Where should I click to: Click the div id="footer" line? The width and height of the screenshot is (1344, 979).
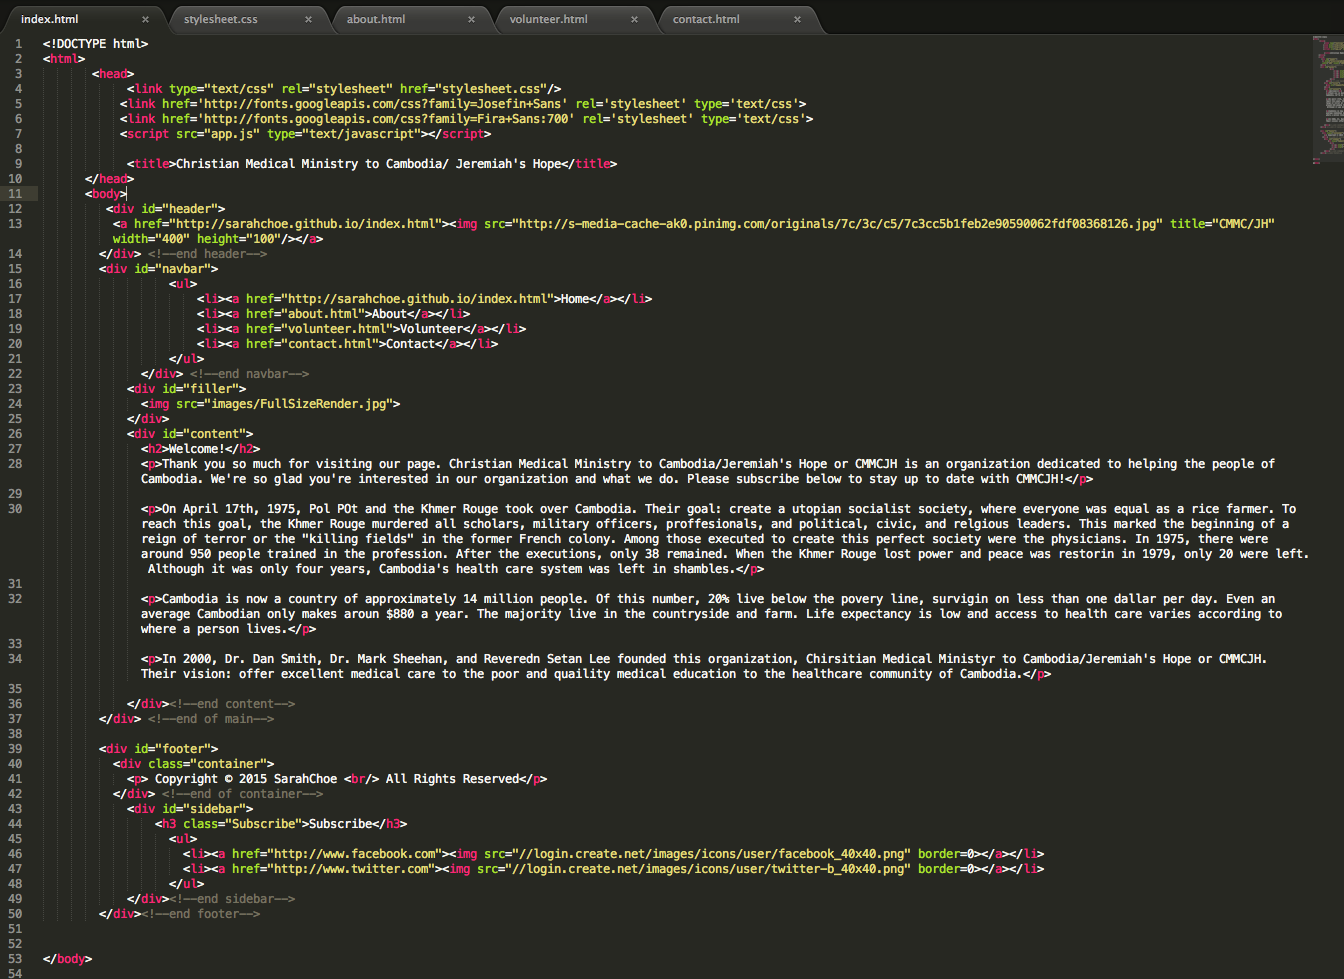(158, 749)
